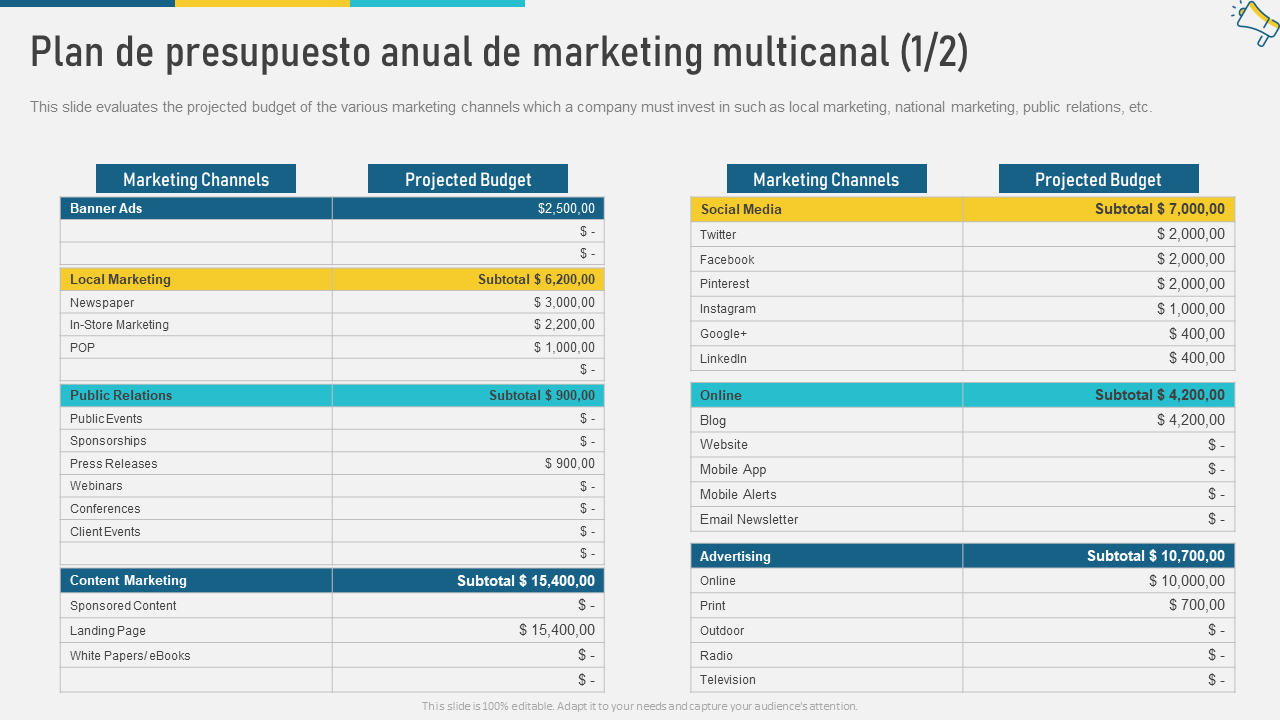Select the "$ 2,200,00" budget value
Screen dimensions: 1280x720
(x=564, y=325)
